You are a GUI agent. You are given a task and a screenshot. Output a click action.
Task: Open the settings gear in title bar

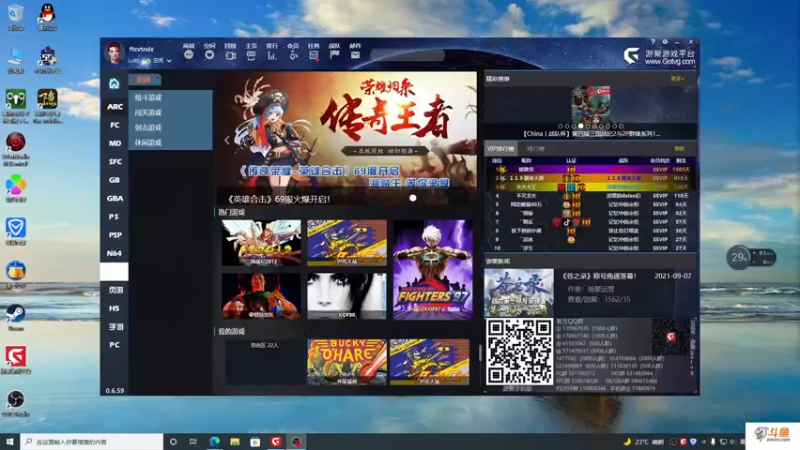tap(665, 42)
